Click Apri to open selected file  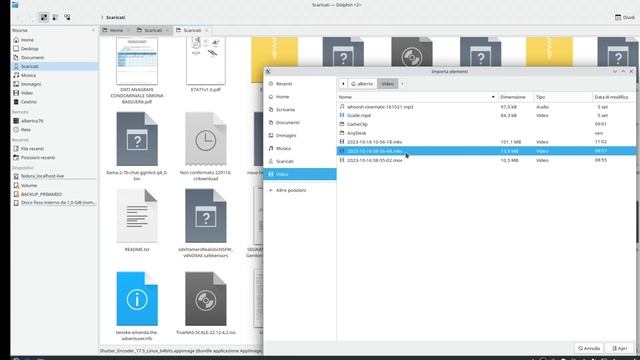(x=619, y=348)
